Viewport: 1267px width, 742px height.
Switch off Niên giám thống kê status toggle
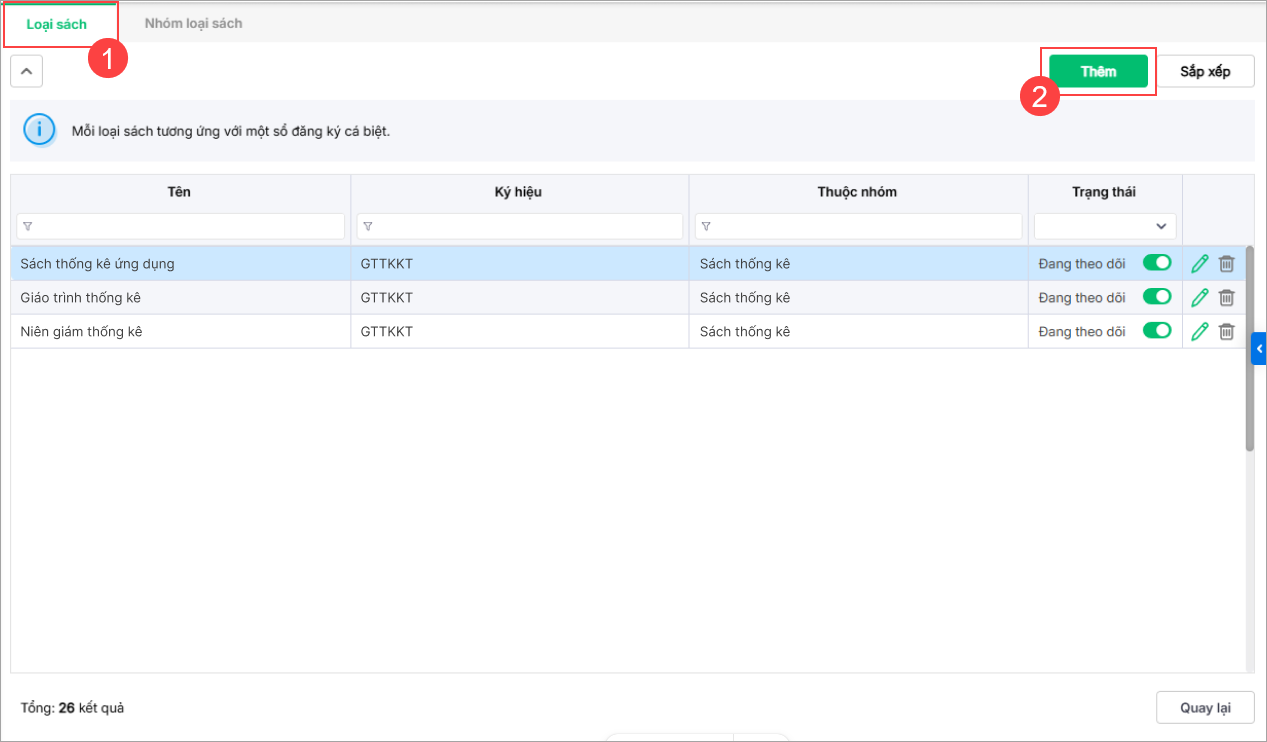click(x=1157, y=331)
